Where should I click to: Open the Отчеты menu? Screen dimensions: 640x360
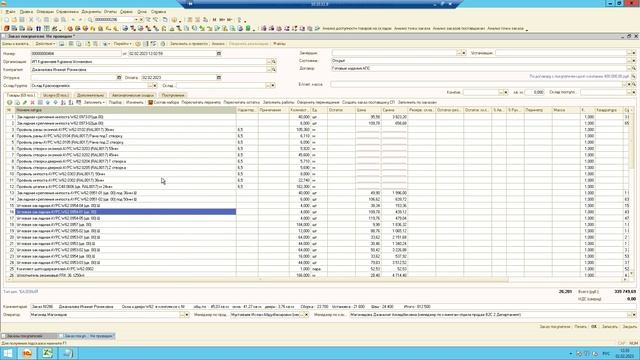click(x=110, y=12)
